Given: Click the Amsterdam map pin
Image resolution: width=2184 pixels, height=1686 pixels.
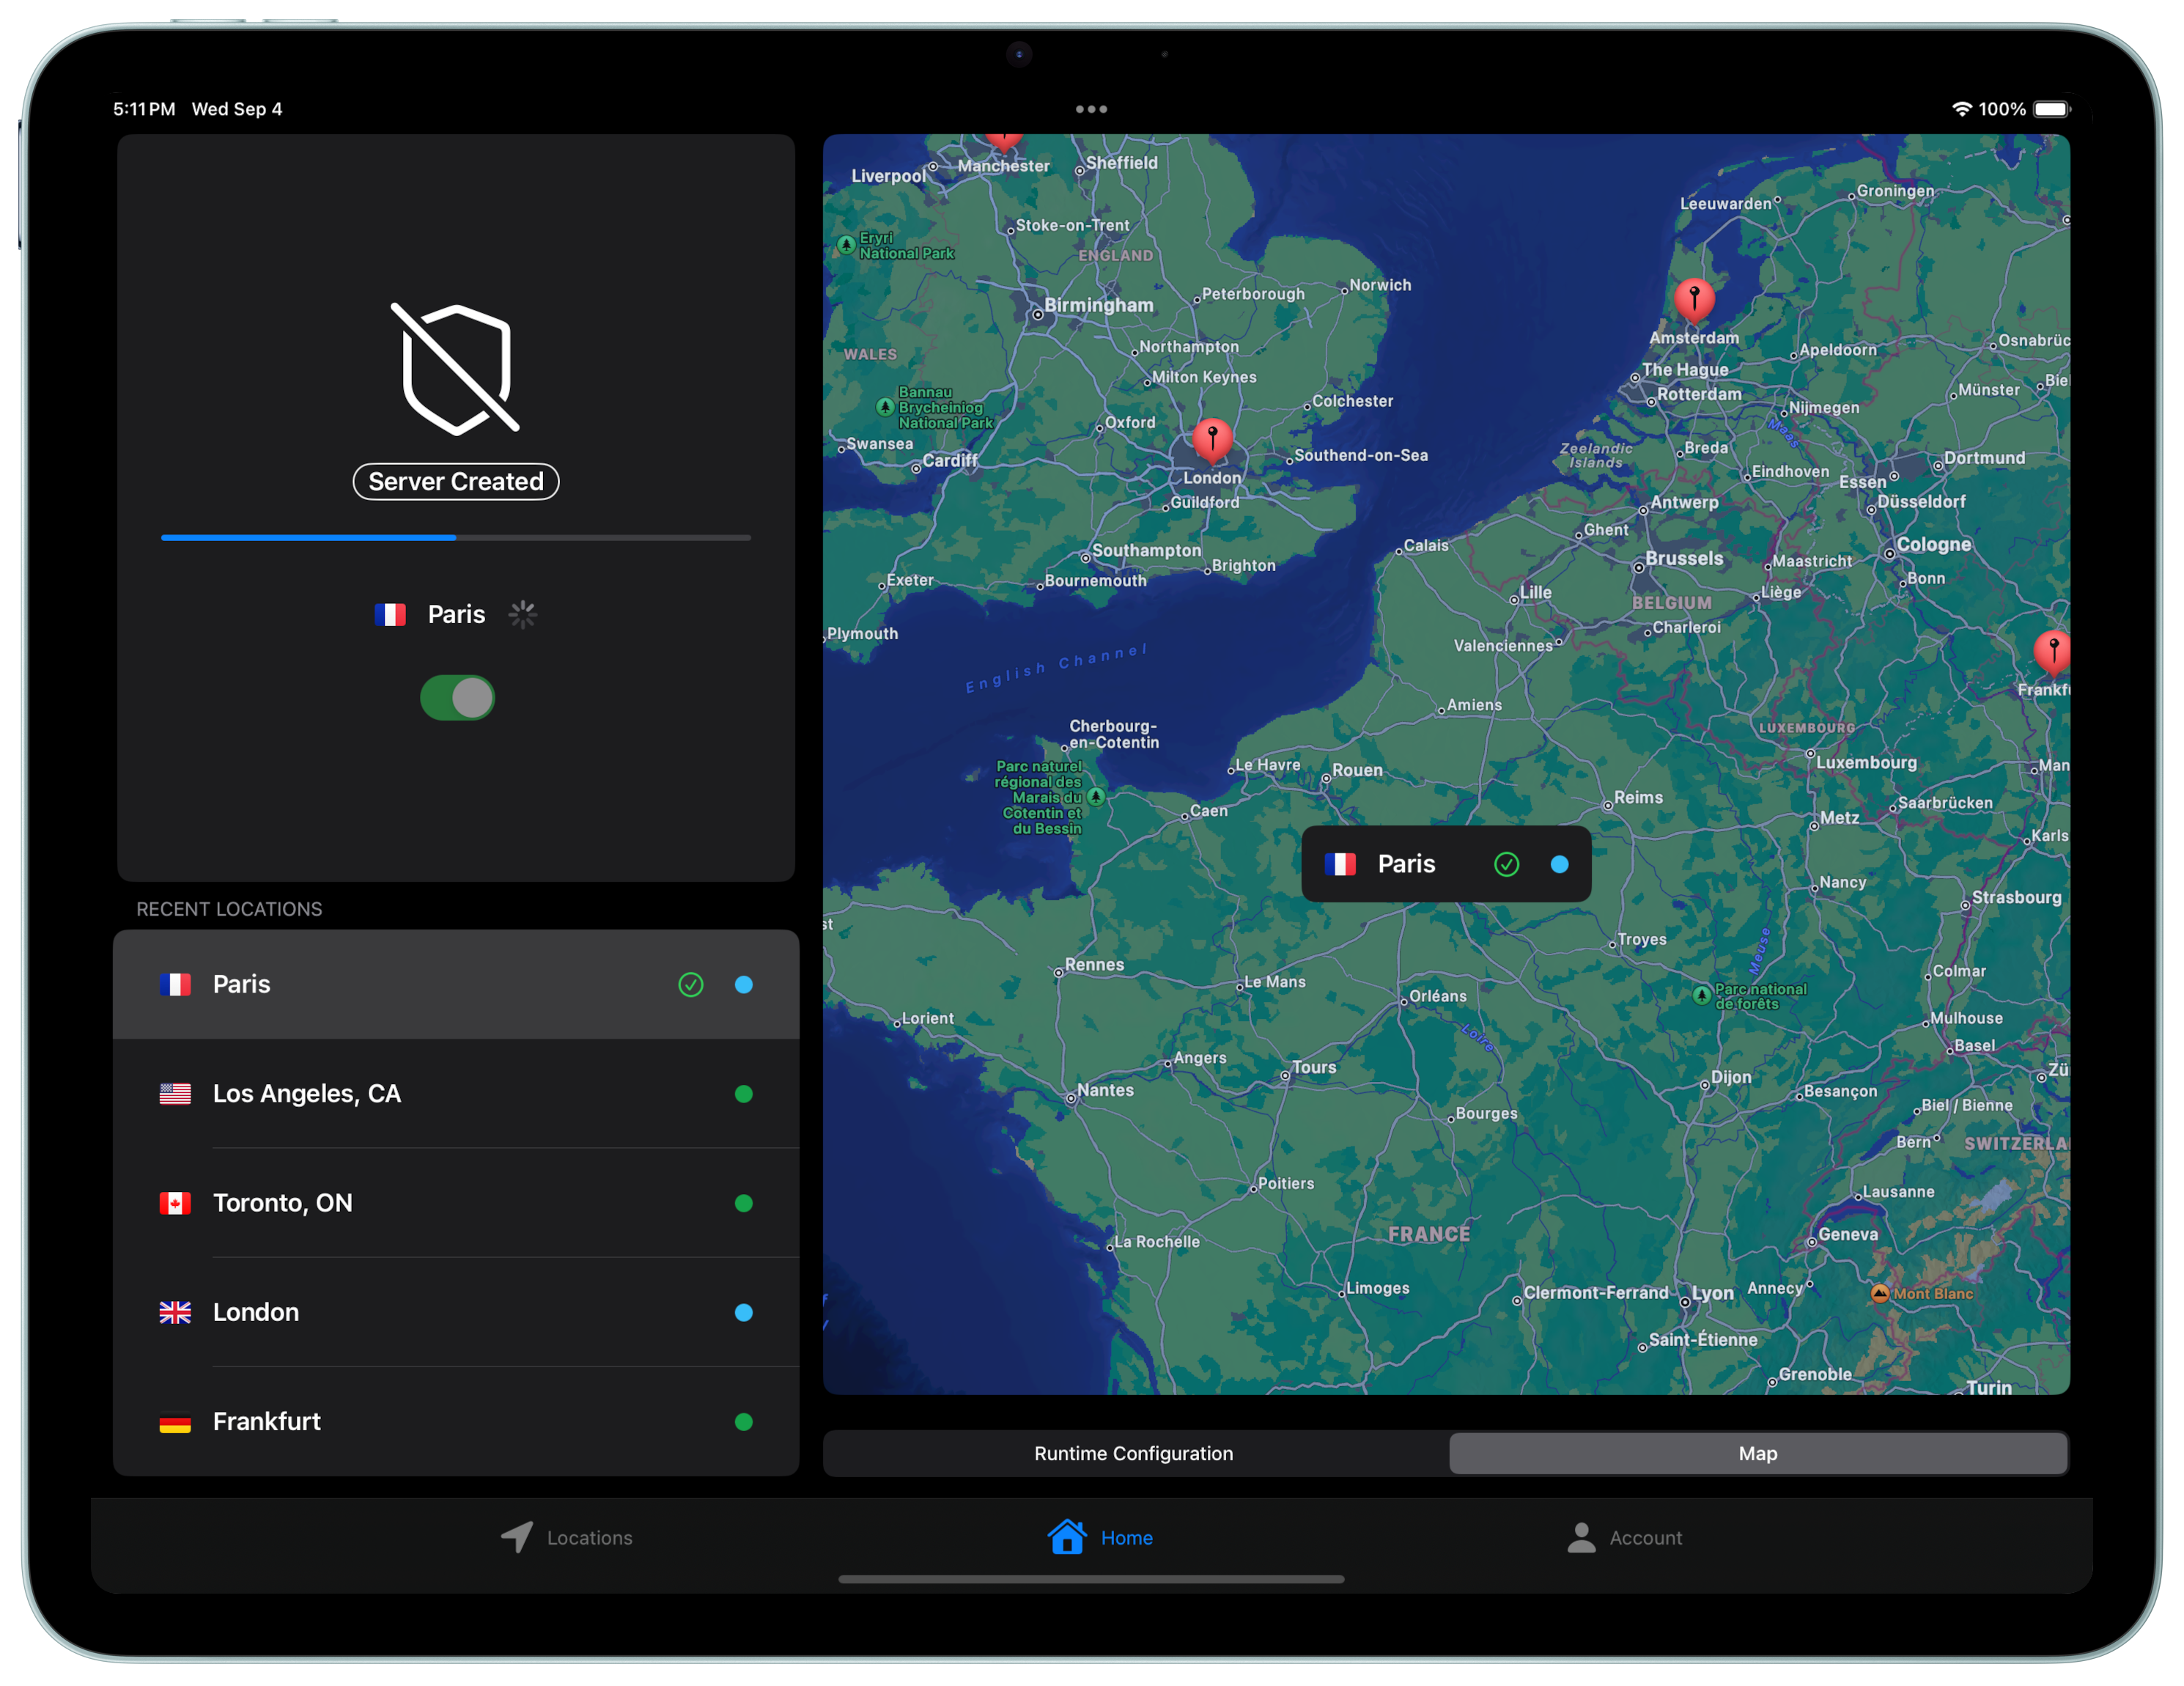Looking at the screenshot, I should tap(1694, 300).
